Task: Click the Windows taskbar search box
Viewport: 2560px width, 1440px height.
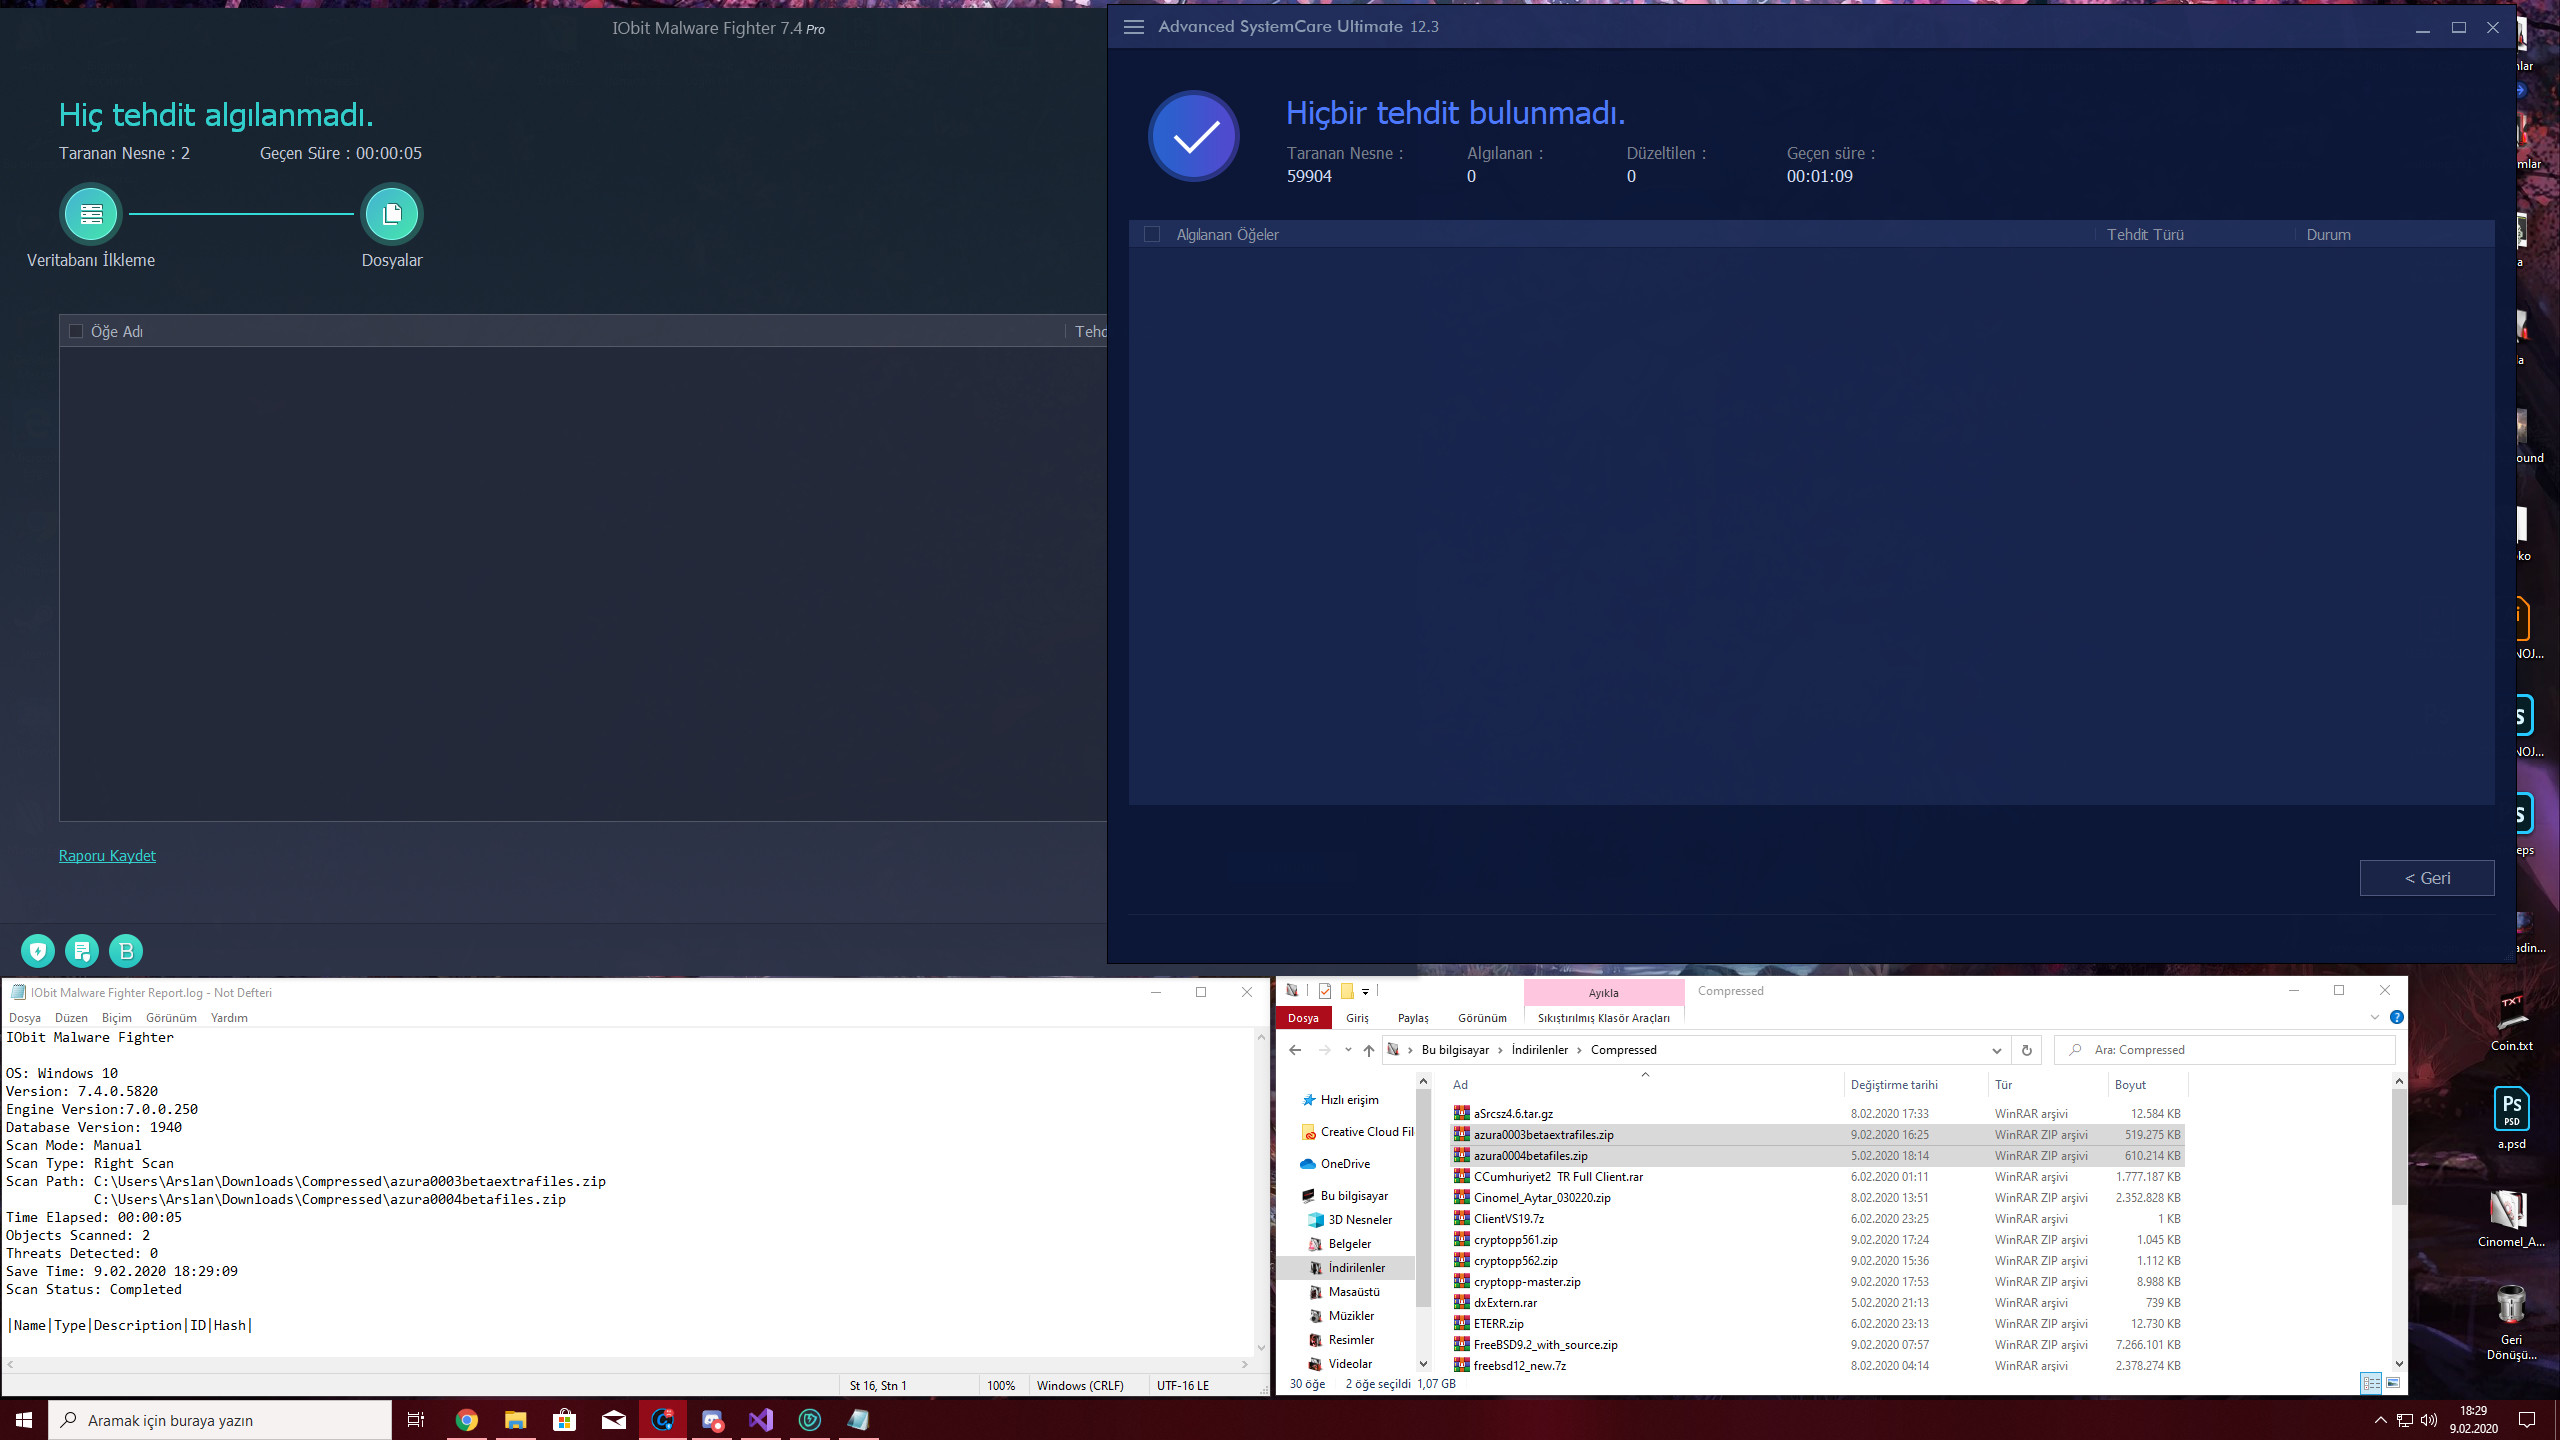Action: click(220, 1420)
